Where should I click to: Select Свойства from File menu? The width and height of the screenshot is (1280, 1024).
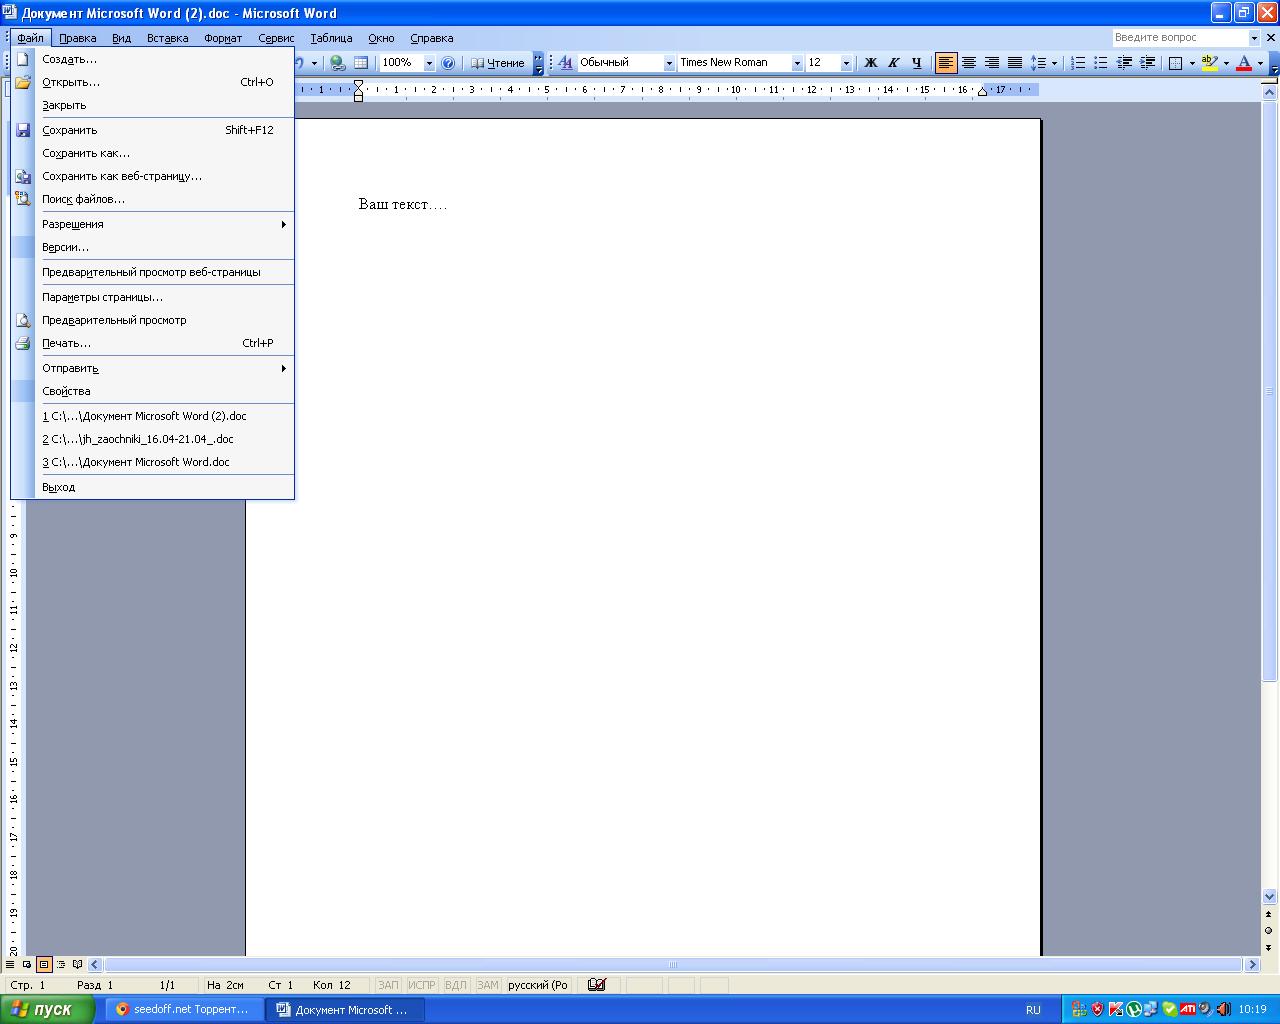click(153, 391)
